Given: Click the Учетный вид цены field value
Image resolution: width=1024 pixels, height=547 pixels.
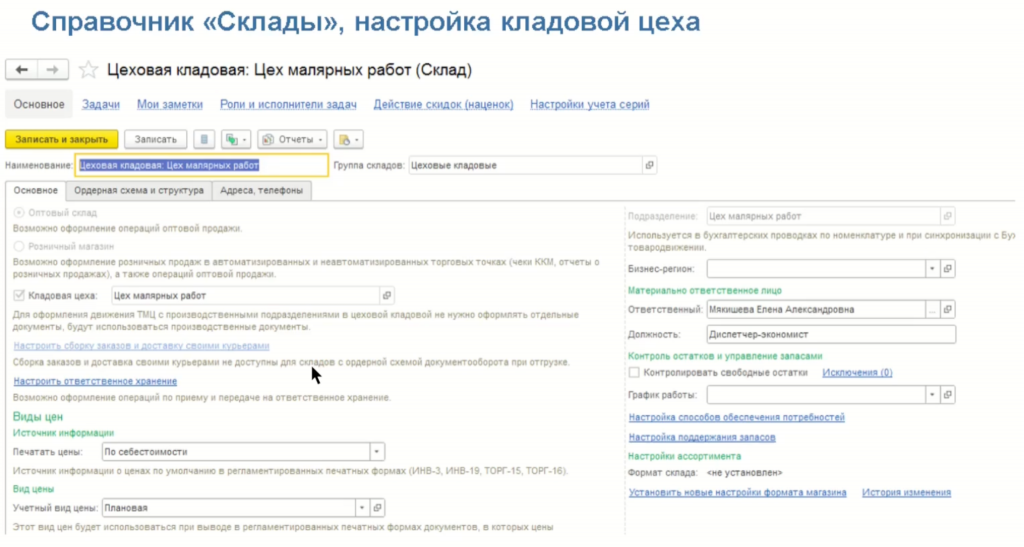Looking at the screenshot, I should point(229,508).
